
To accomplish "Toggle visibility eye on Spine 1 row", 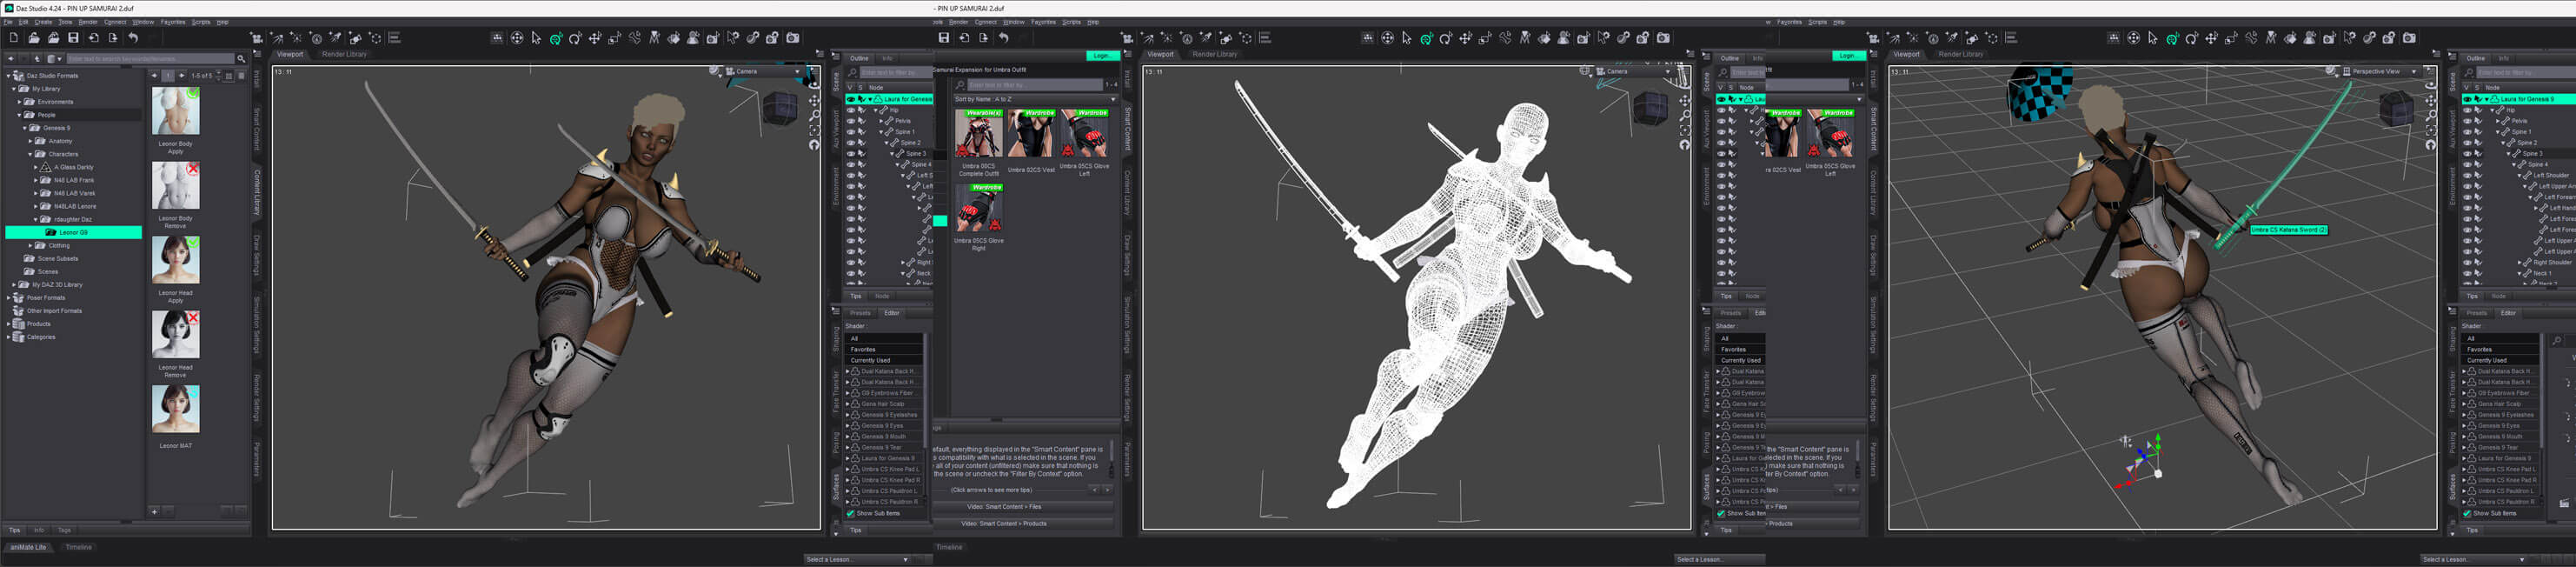I will click(851, 132).
